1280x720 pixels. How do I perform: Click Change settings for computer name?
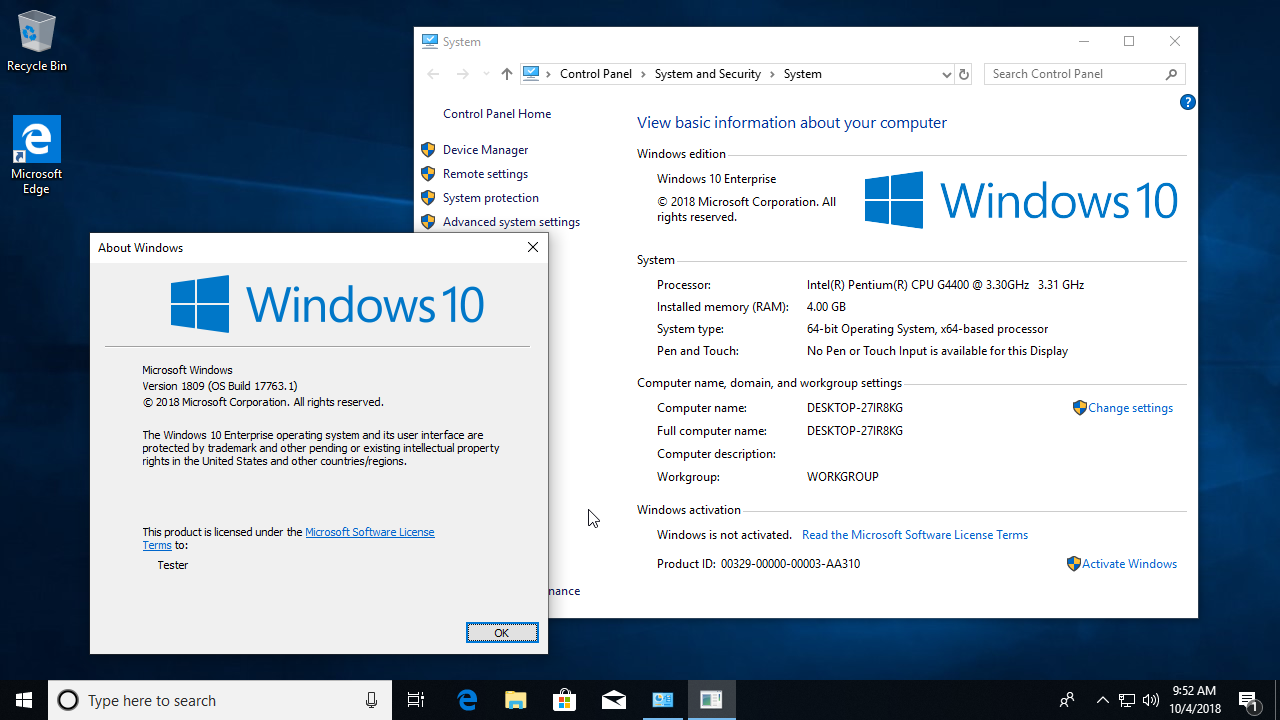pos(1130,408)
